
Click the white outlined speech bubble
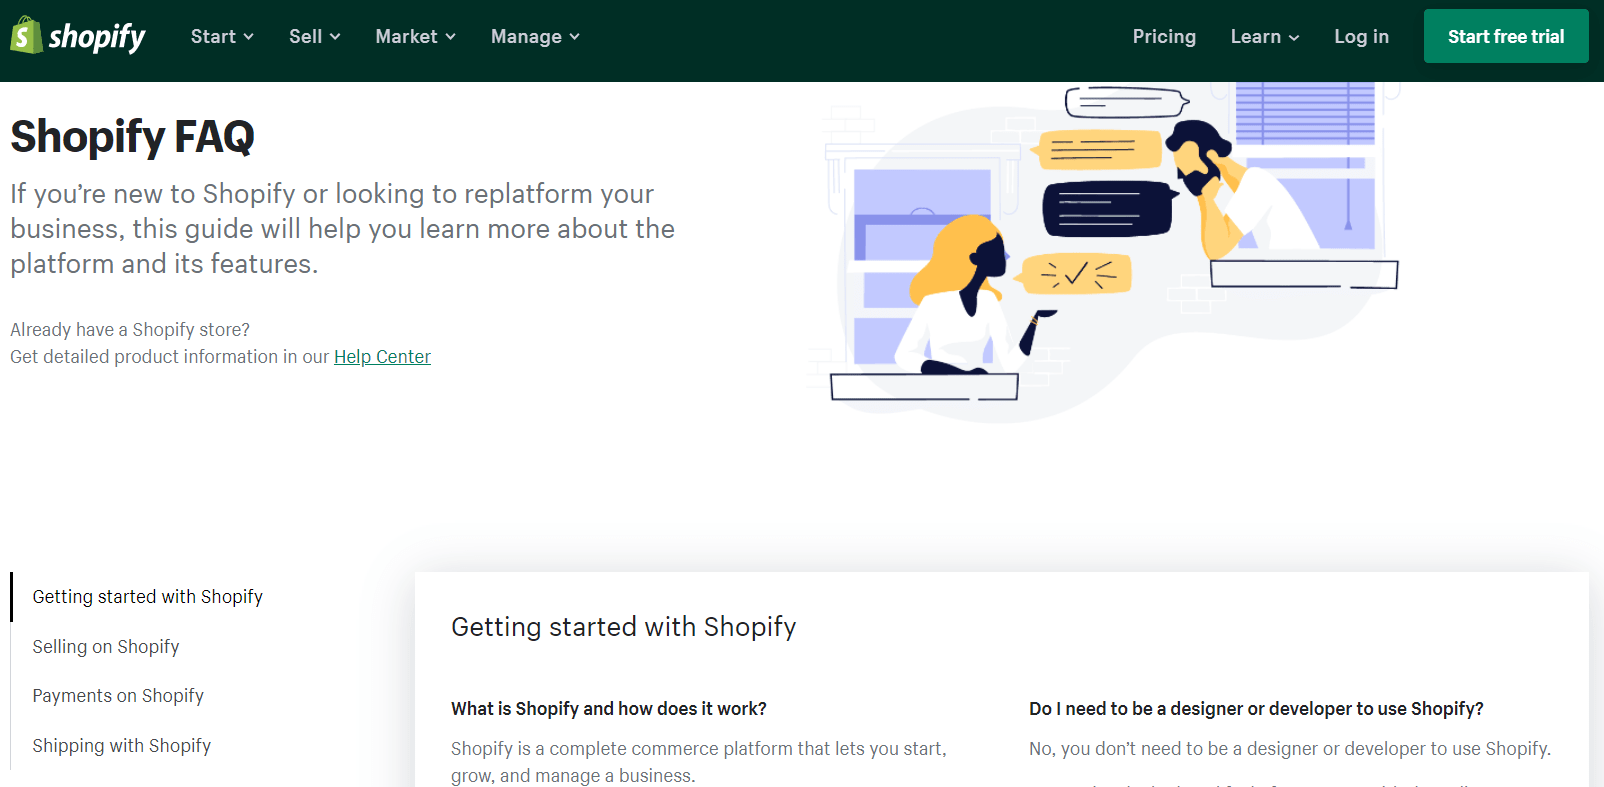pyautogui.click(x=1124, y=102)
